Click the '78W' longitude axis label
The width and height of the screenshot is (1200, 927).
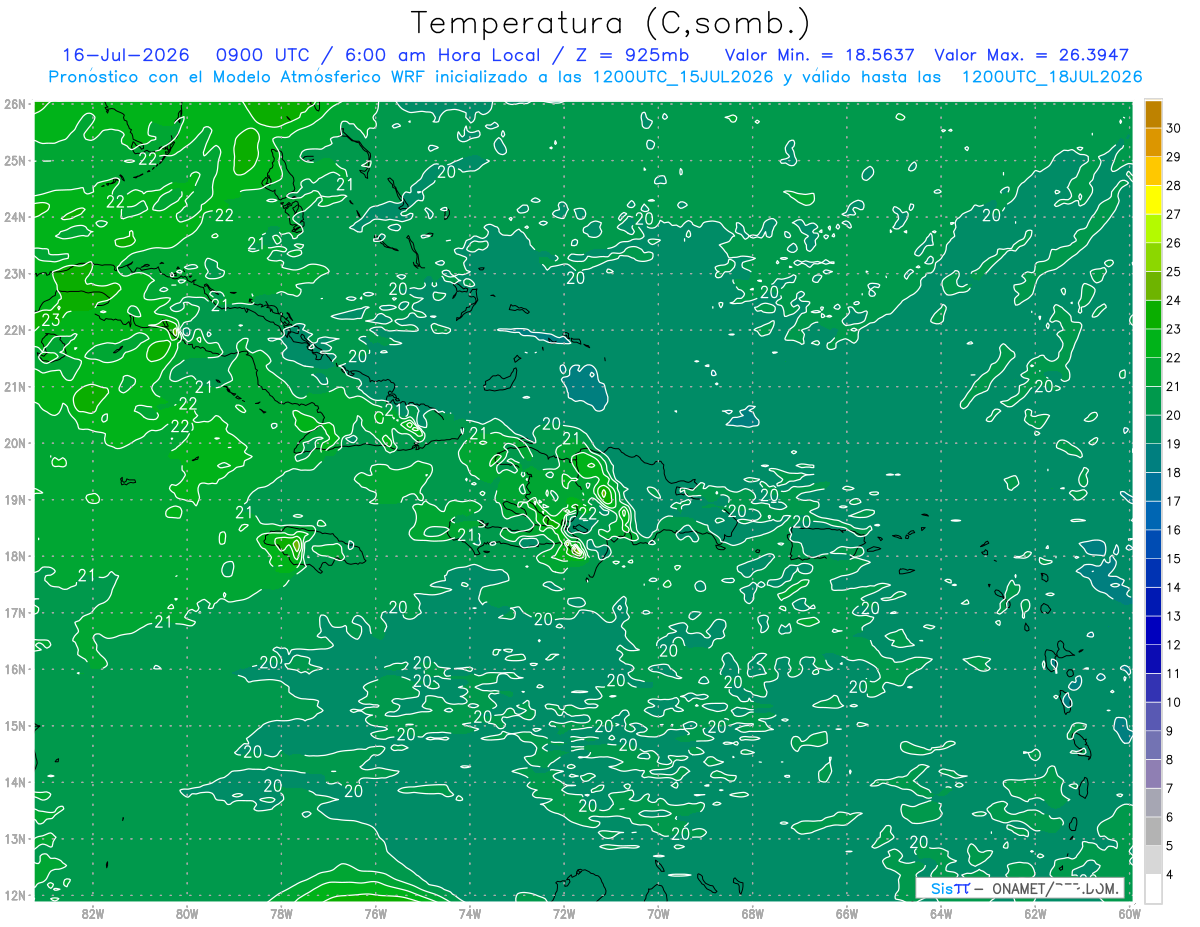pos(281,913)
